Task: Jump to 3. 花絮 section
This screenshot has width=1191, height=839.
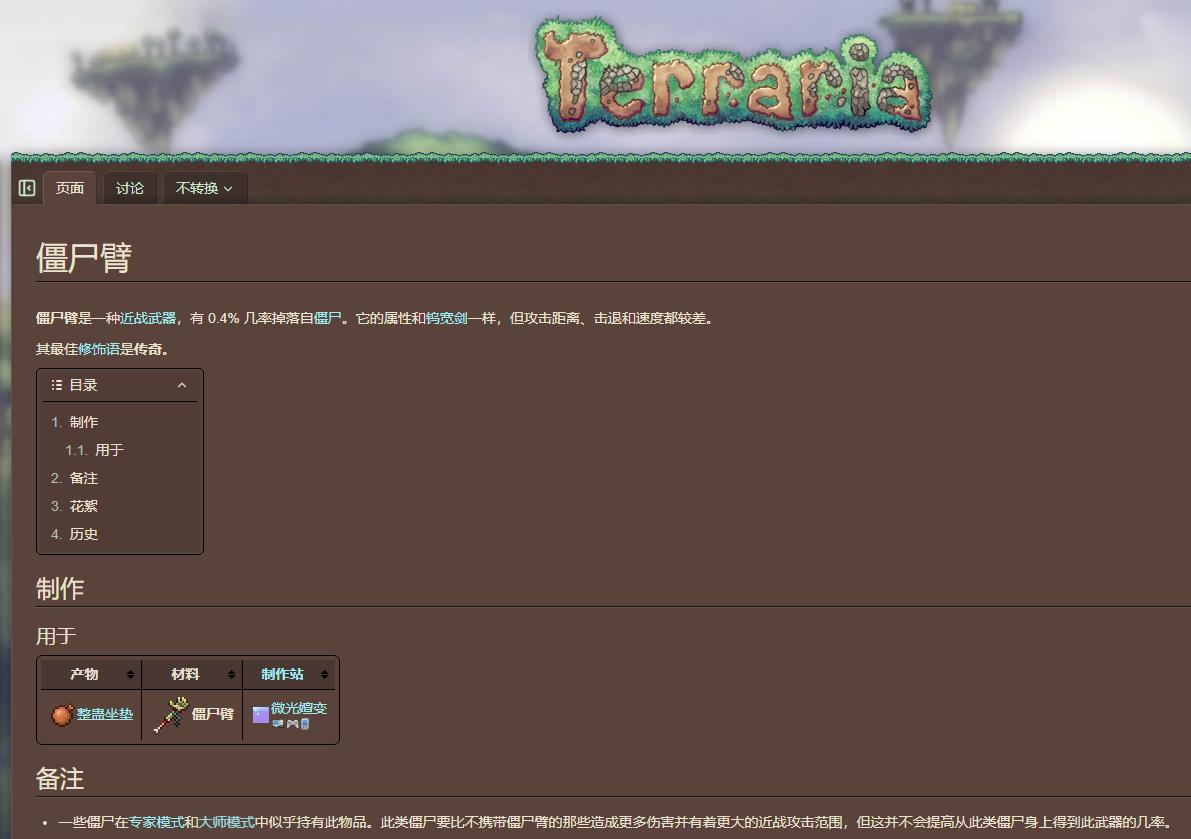Action: click(74, 506)
